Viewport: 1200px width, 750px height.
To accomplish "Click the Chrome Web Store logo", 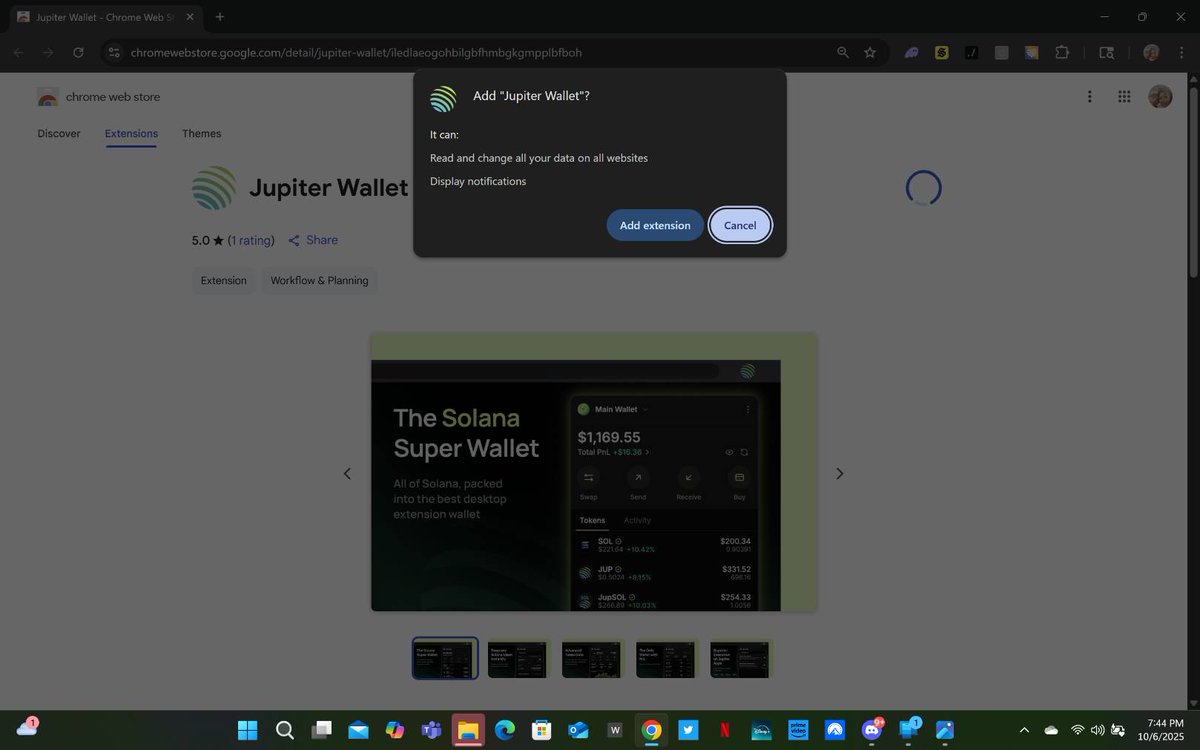I will [98, 97].
